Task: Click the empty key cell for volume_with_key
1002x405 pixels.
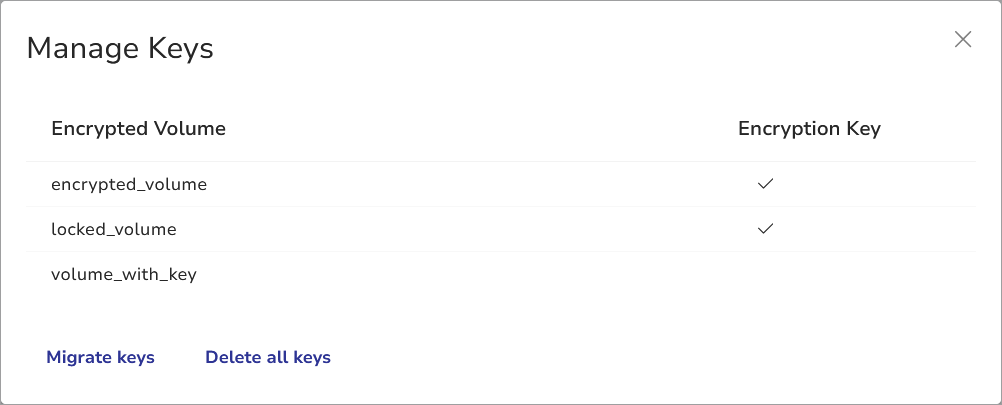Action: click(x=766, y=274)
